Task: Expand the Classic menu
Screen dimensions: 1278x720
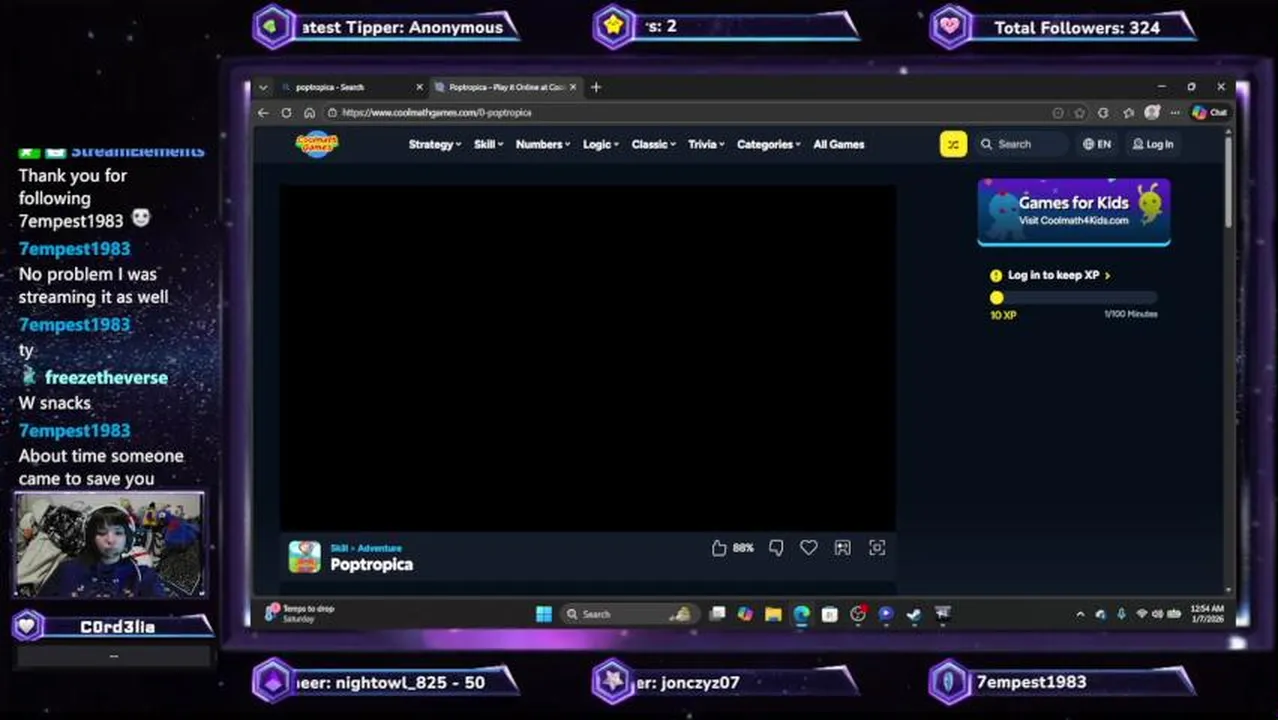Action: [x=654, y=144]
